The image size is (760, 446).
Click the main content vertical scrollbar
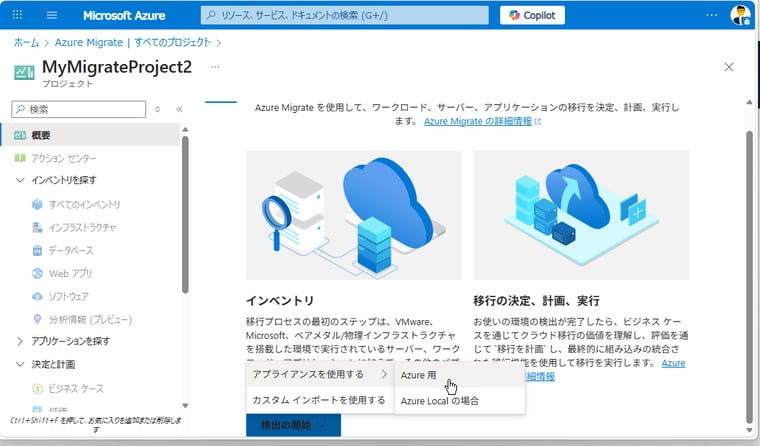pos(749,276)
